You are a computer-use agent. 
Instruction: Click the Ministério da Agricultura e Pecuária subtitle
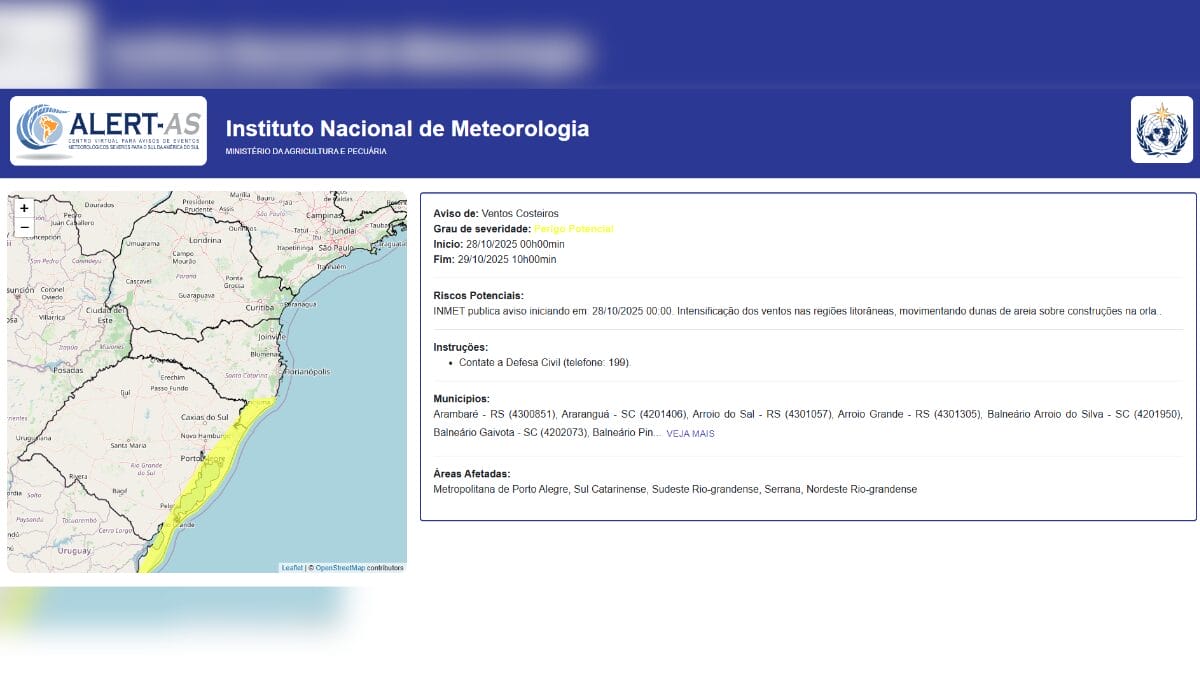coord(306,152)
